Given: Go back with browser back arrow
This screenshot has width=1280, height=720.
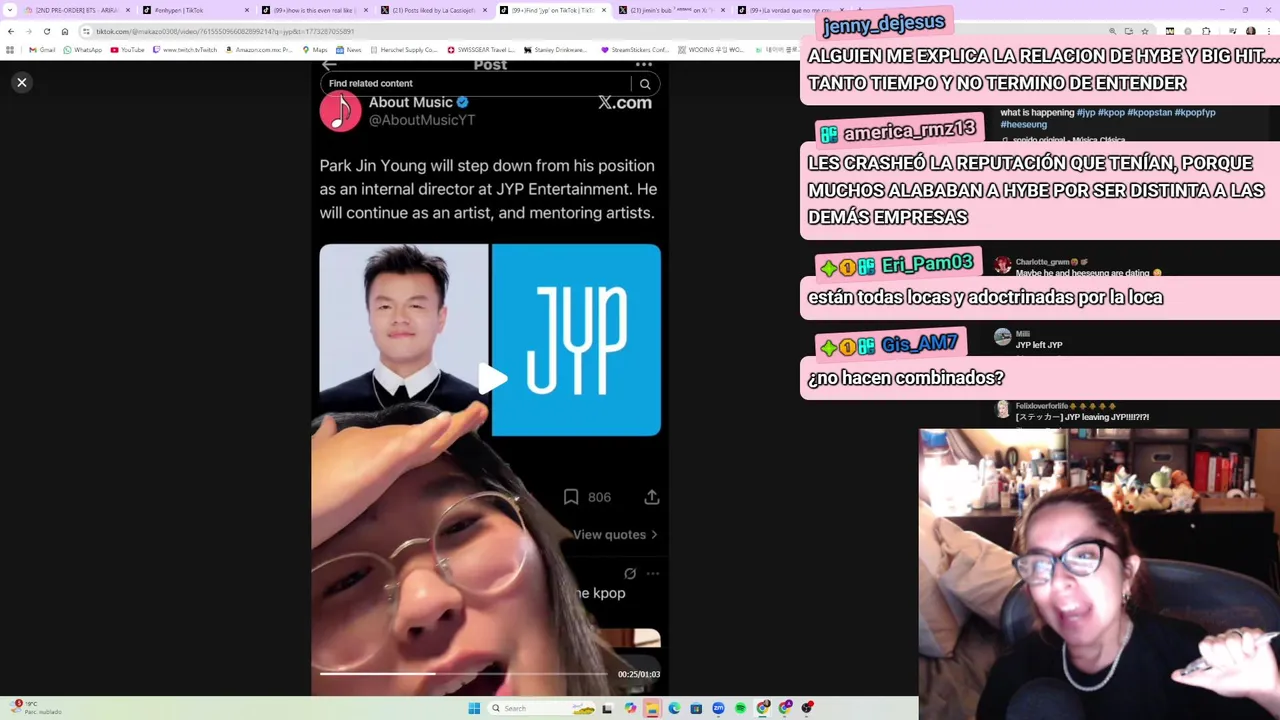Looking at the screenshot, I should (x=11, y=31).
